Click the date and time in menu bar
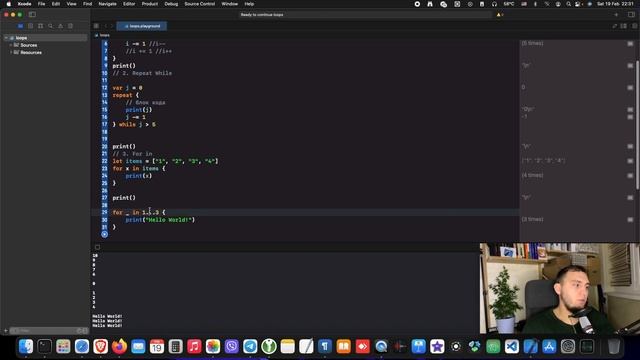640x360 pixels. click(615, 4)
